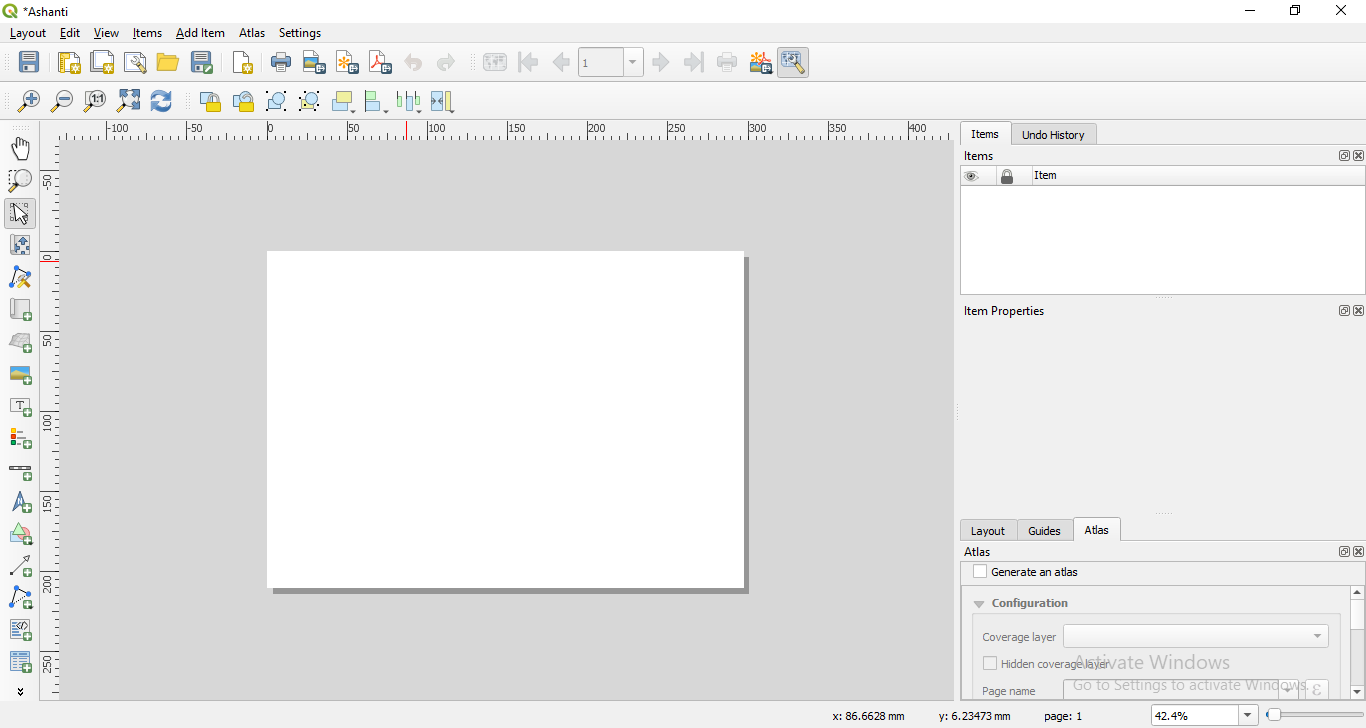The image size is (1366, 728).
Task: Add a legend item
Action: [20, 438]
